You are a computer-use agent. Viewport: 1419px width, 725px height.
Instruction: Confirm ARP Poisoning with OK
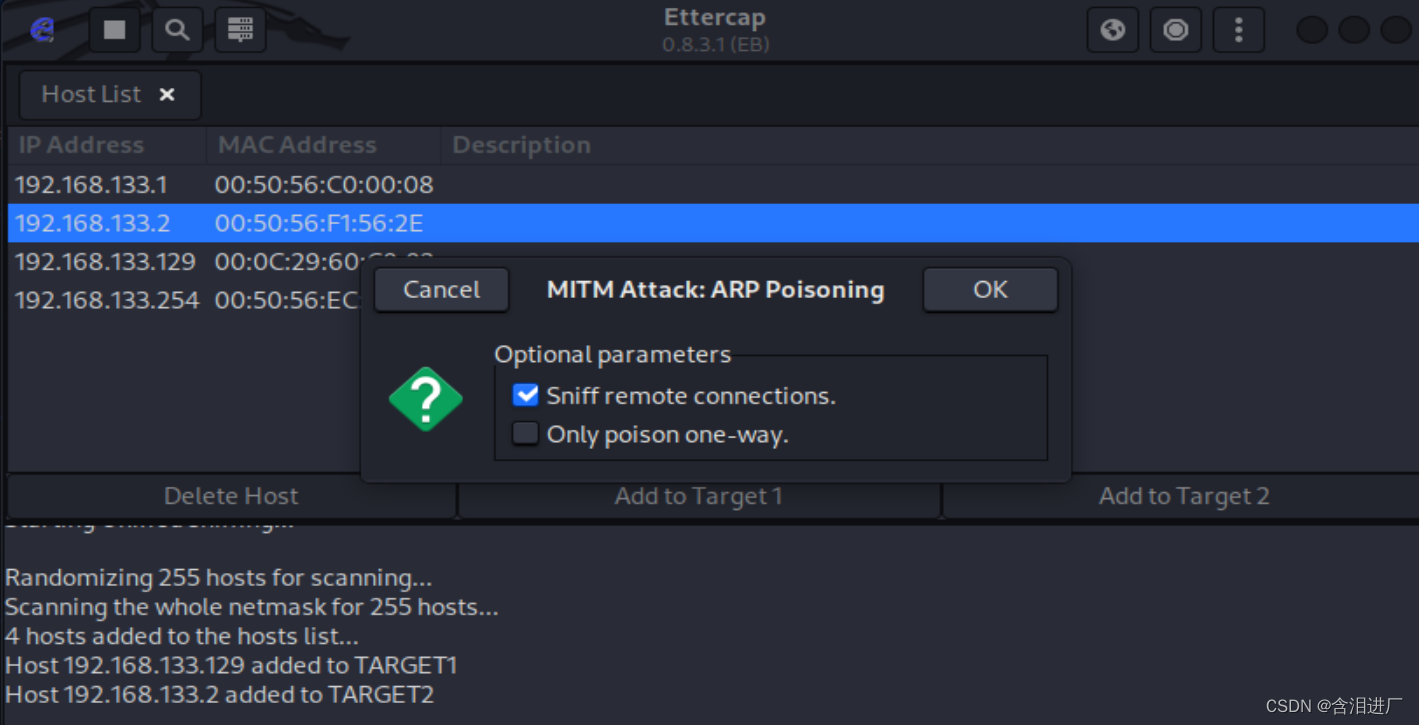coord(990,290)
